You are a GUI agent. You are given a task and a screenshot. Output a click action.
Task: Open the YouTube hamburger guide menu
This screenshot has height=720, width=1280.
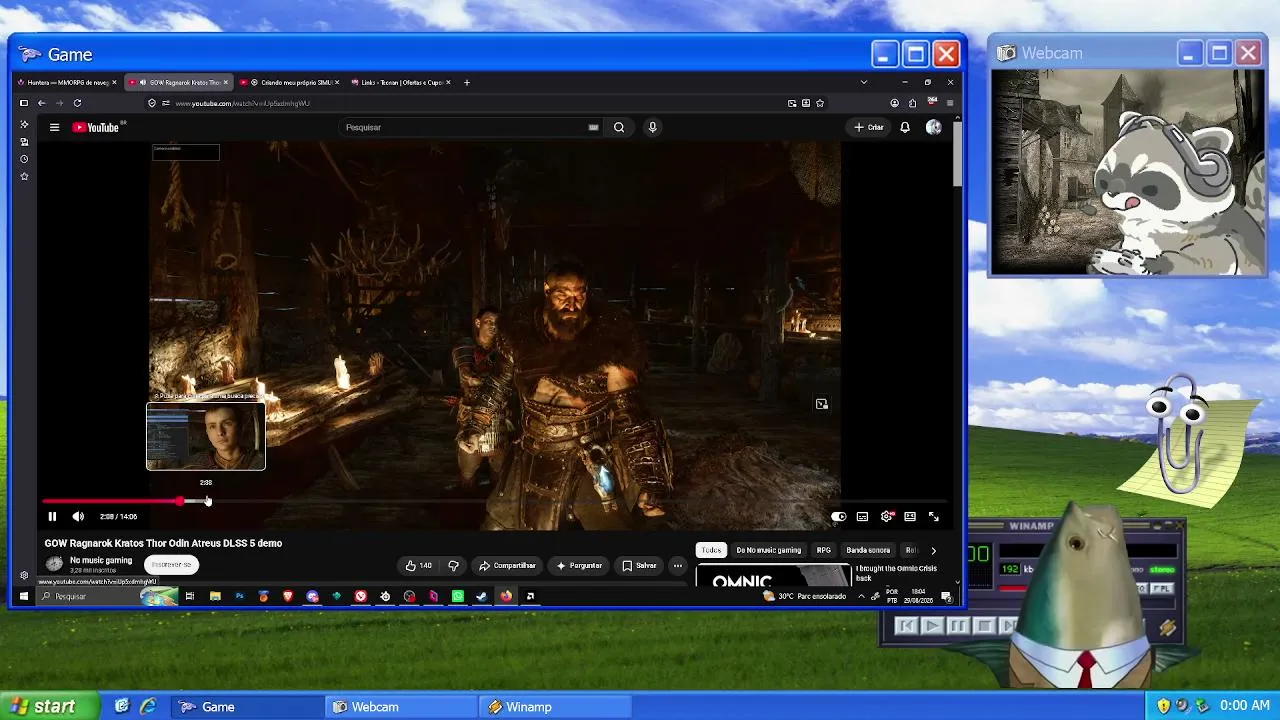click(55, 127)
